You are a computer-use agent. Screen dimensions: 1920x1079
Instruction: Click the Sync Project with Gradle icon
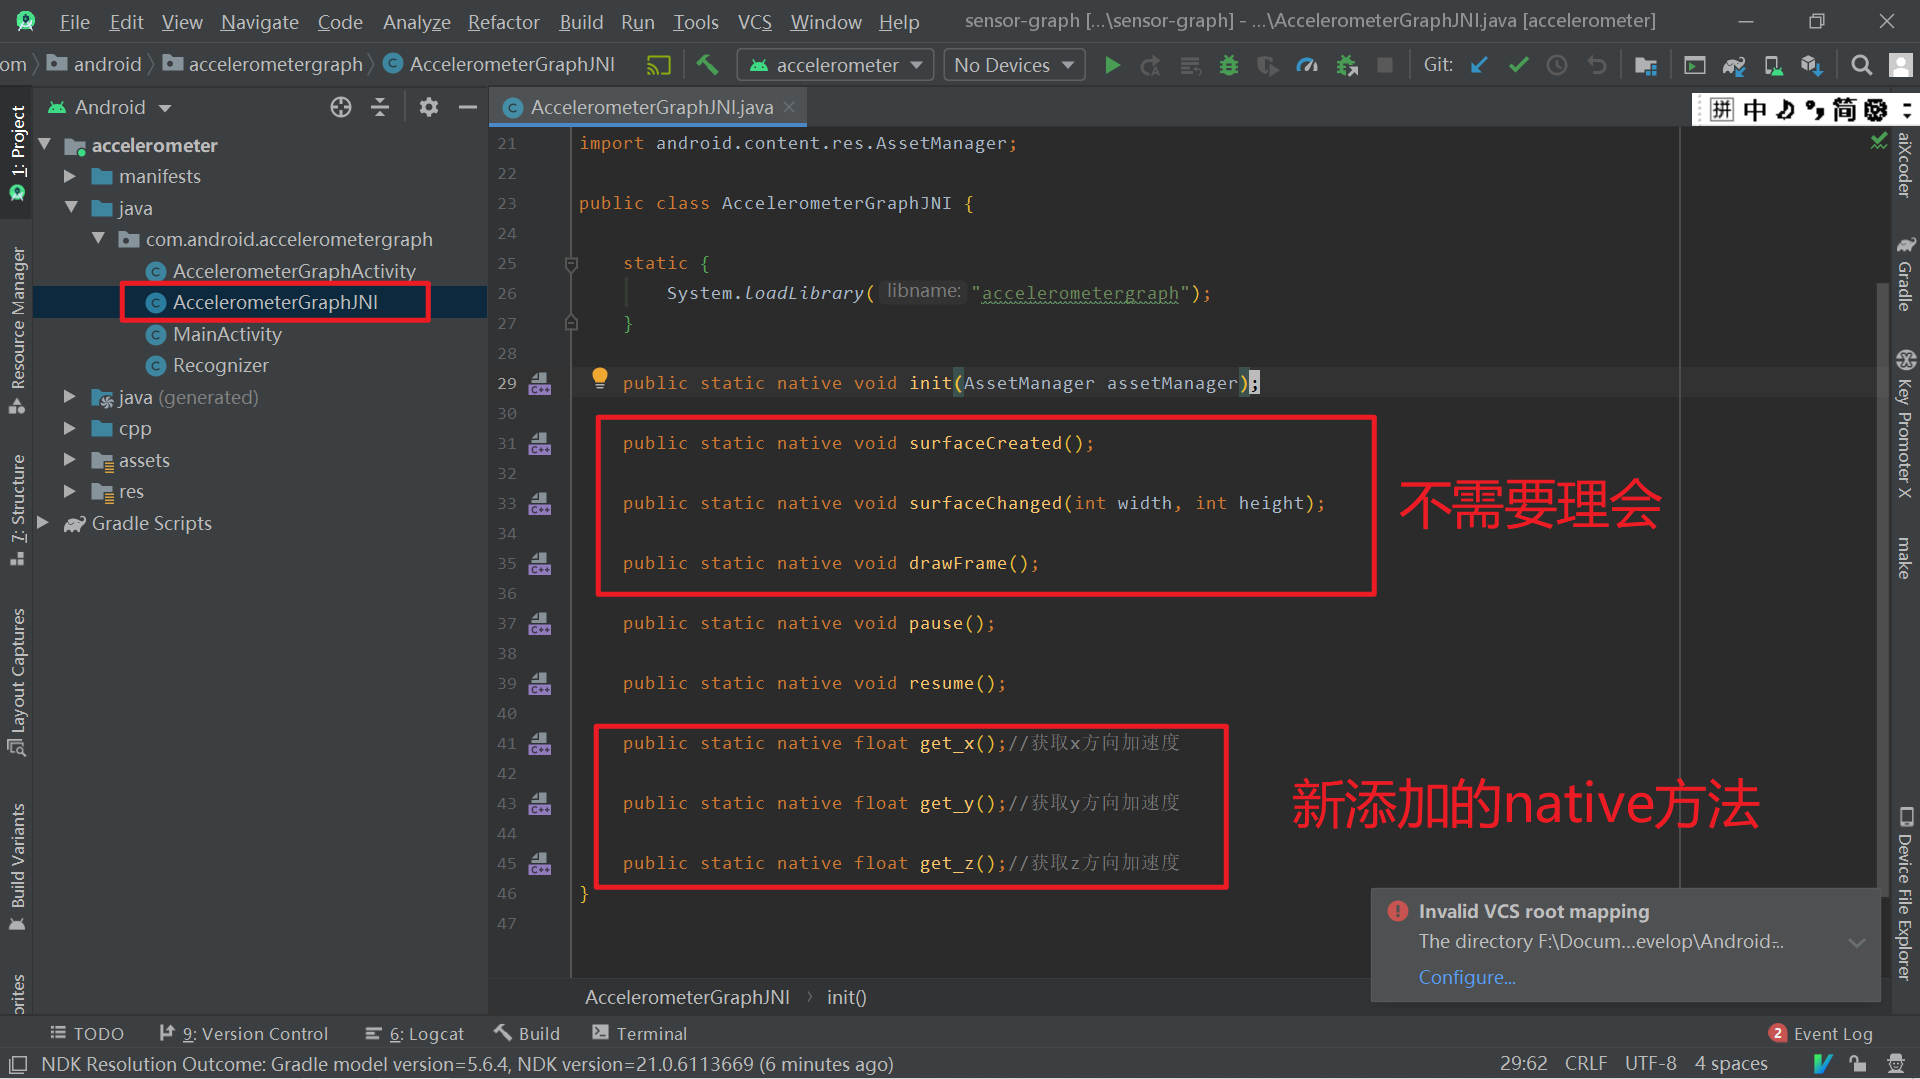pos(1734,65)
